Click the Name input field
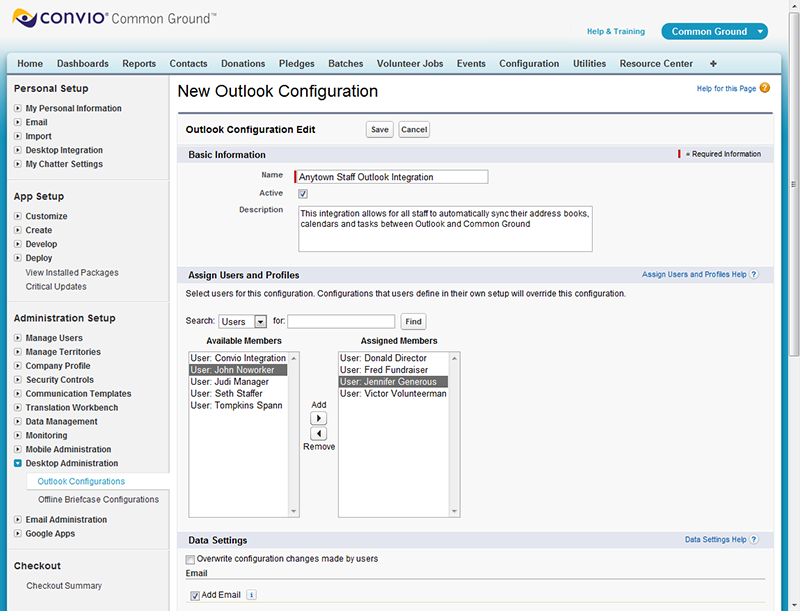 coord(392,177)
